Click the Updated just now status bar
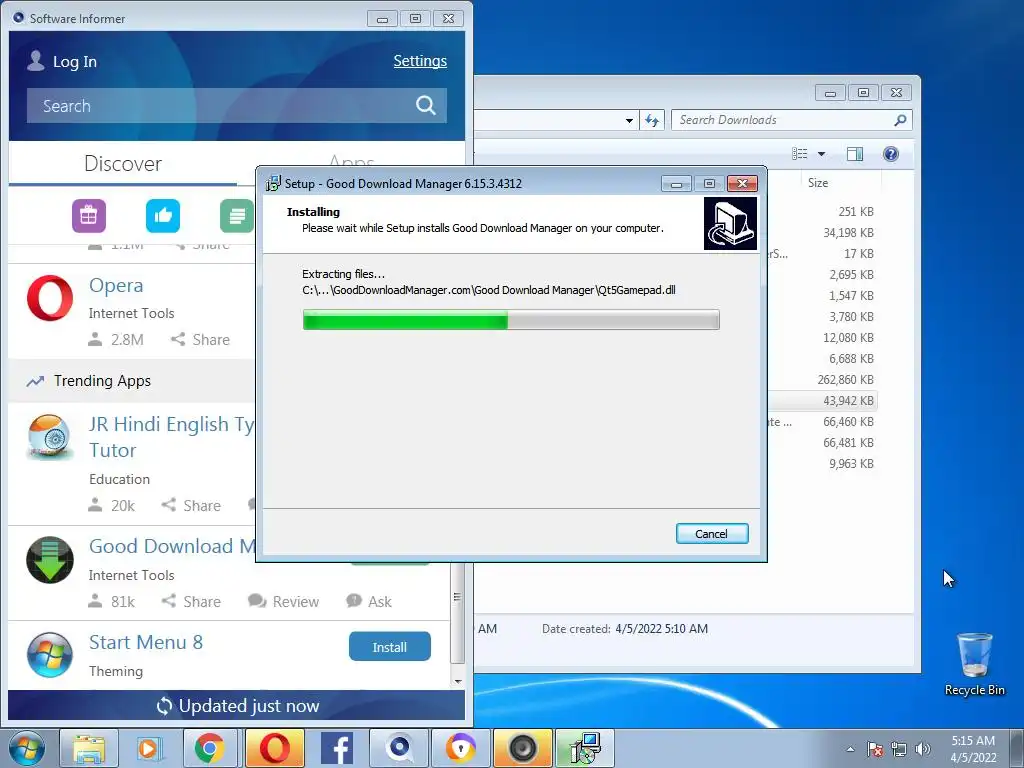This screenshot has width=1024, height=768. coord(236,705)
